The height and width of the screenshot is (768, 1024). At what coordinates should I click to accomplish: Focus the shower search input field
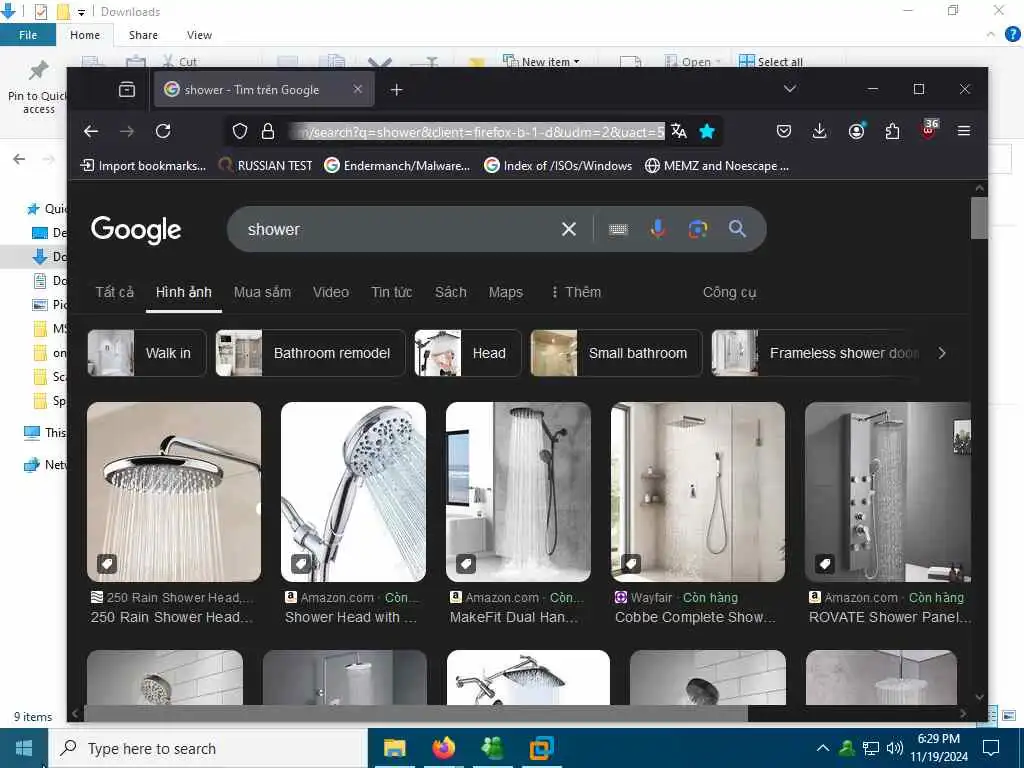click(x=398, y=229)
